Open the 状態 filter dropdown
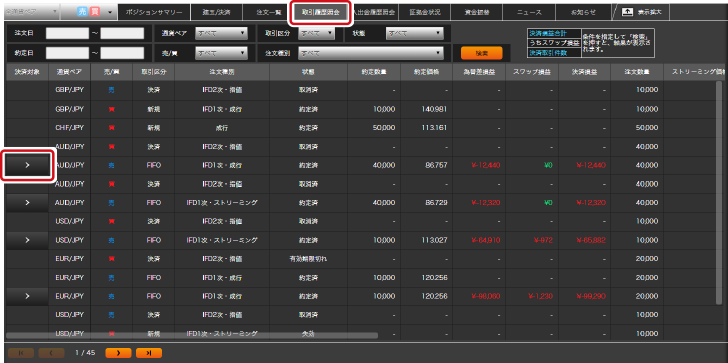The image size is (728, 363). (x=415, y=33)
